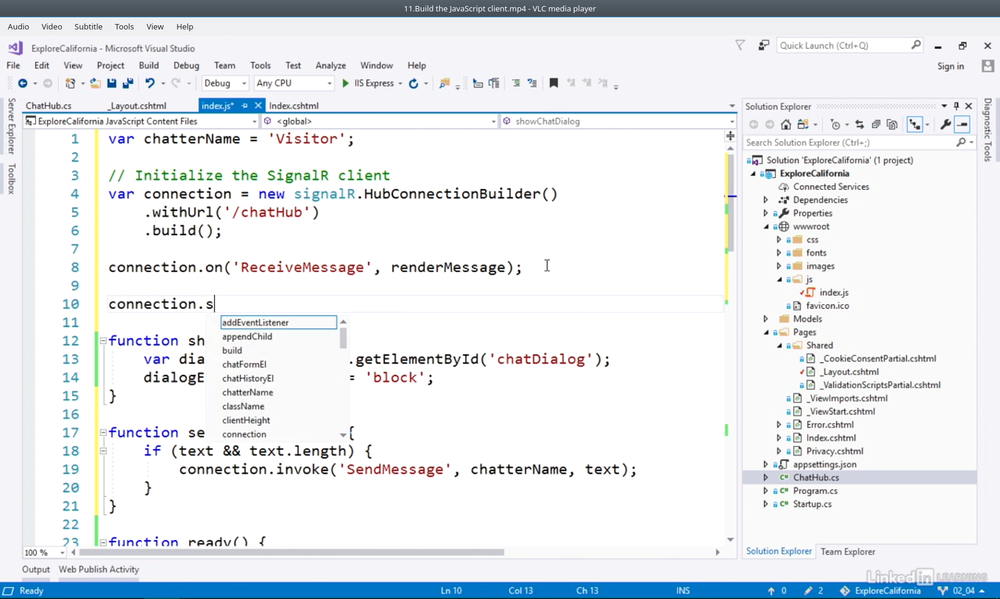Open the Toolbox side tab
1000x599 pixels.
11,179
